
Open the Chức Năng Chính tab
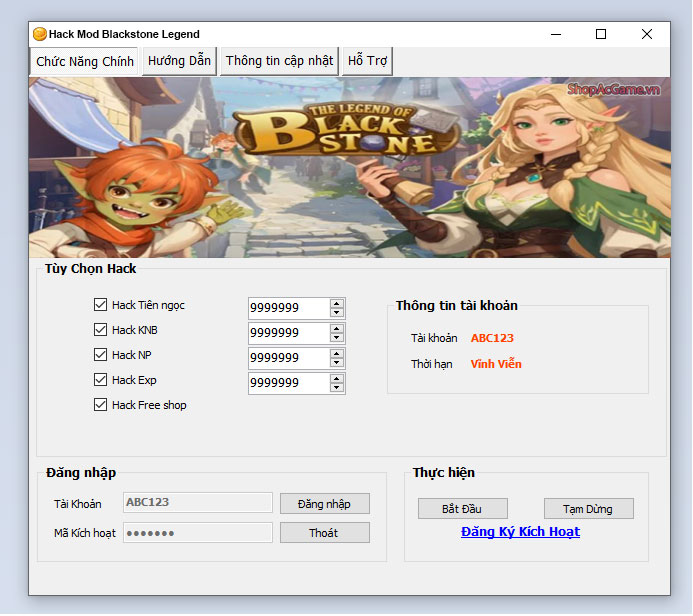coord(84,61)
